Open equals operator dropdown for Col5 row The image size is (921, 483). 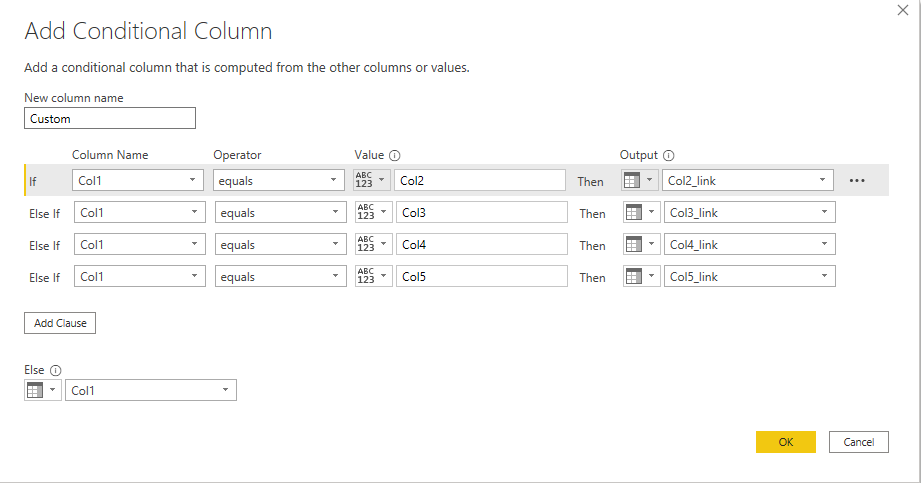(x=281, y=276)
